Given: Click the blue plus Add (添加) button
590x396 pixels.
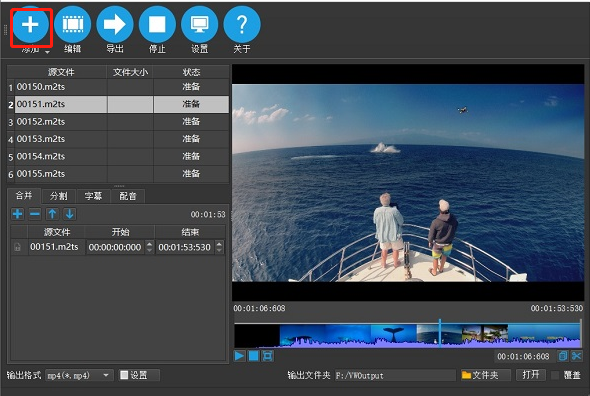Looking at the screenshot, I should click(30, 24).
